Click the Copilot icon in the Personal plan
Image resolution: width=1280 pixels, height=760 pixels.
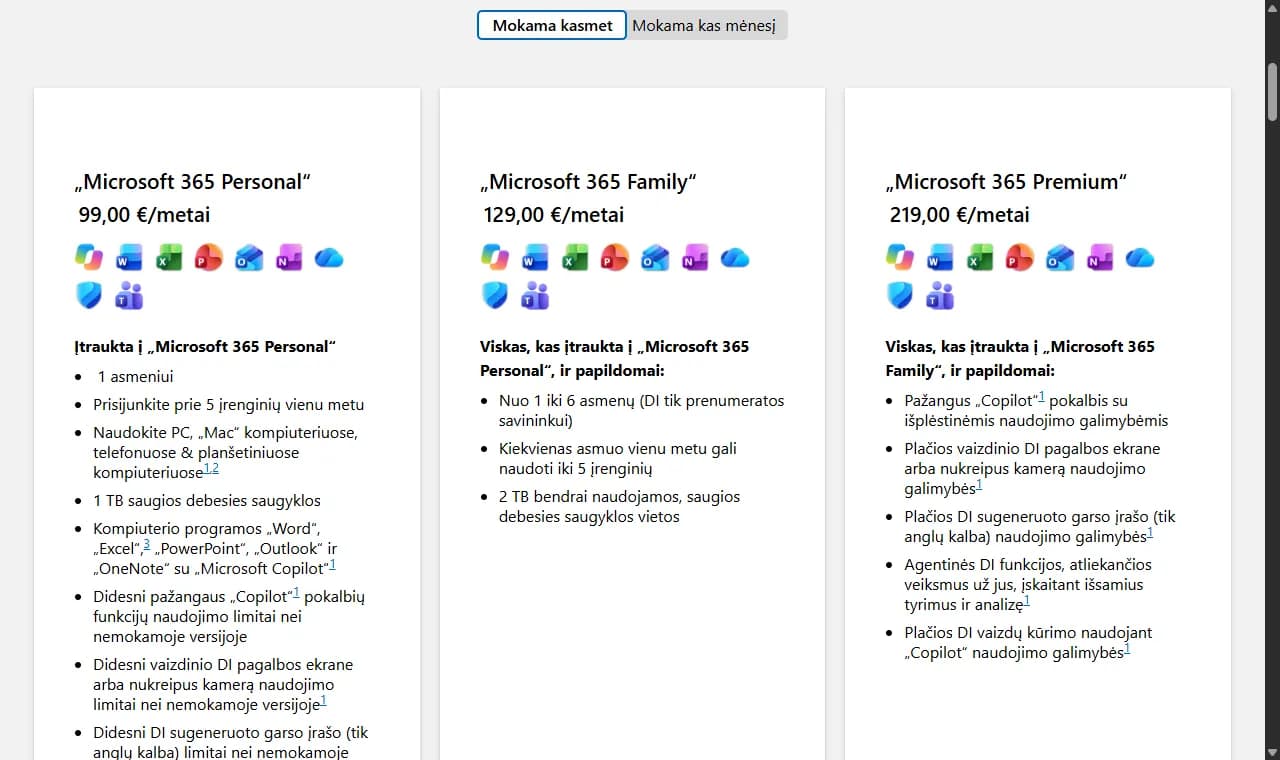pos(89,258)
